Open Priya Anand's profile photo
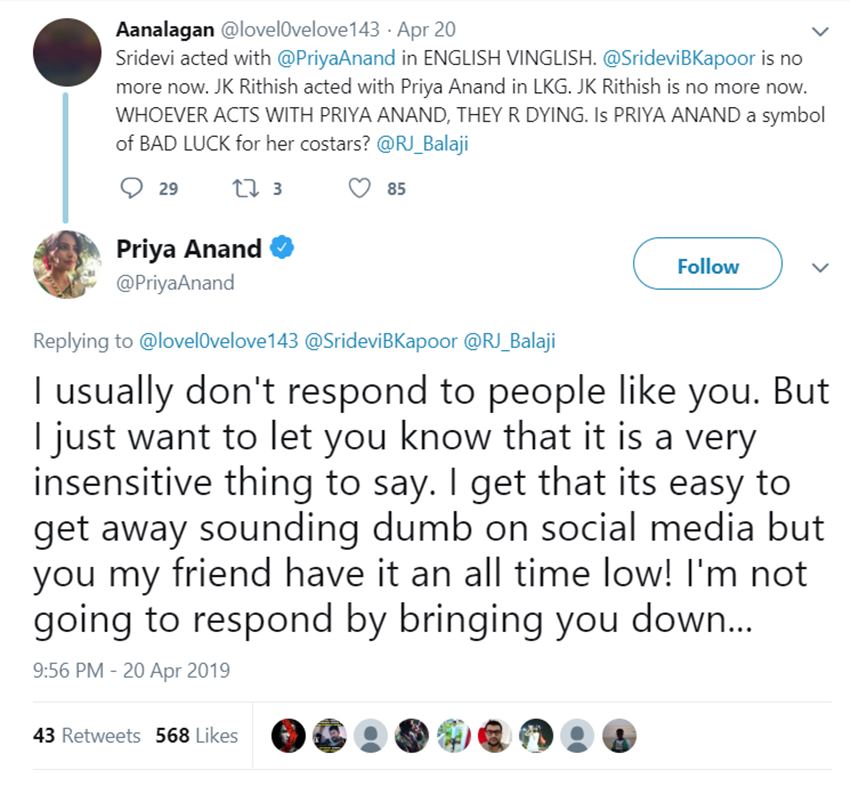Screen dimensions: 850x786 (x=66, y=264)
